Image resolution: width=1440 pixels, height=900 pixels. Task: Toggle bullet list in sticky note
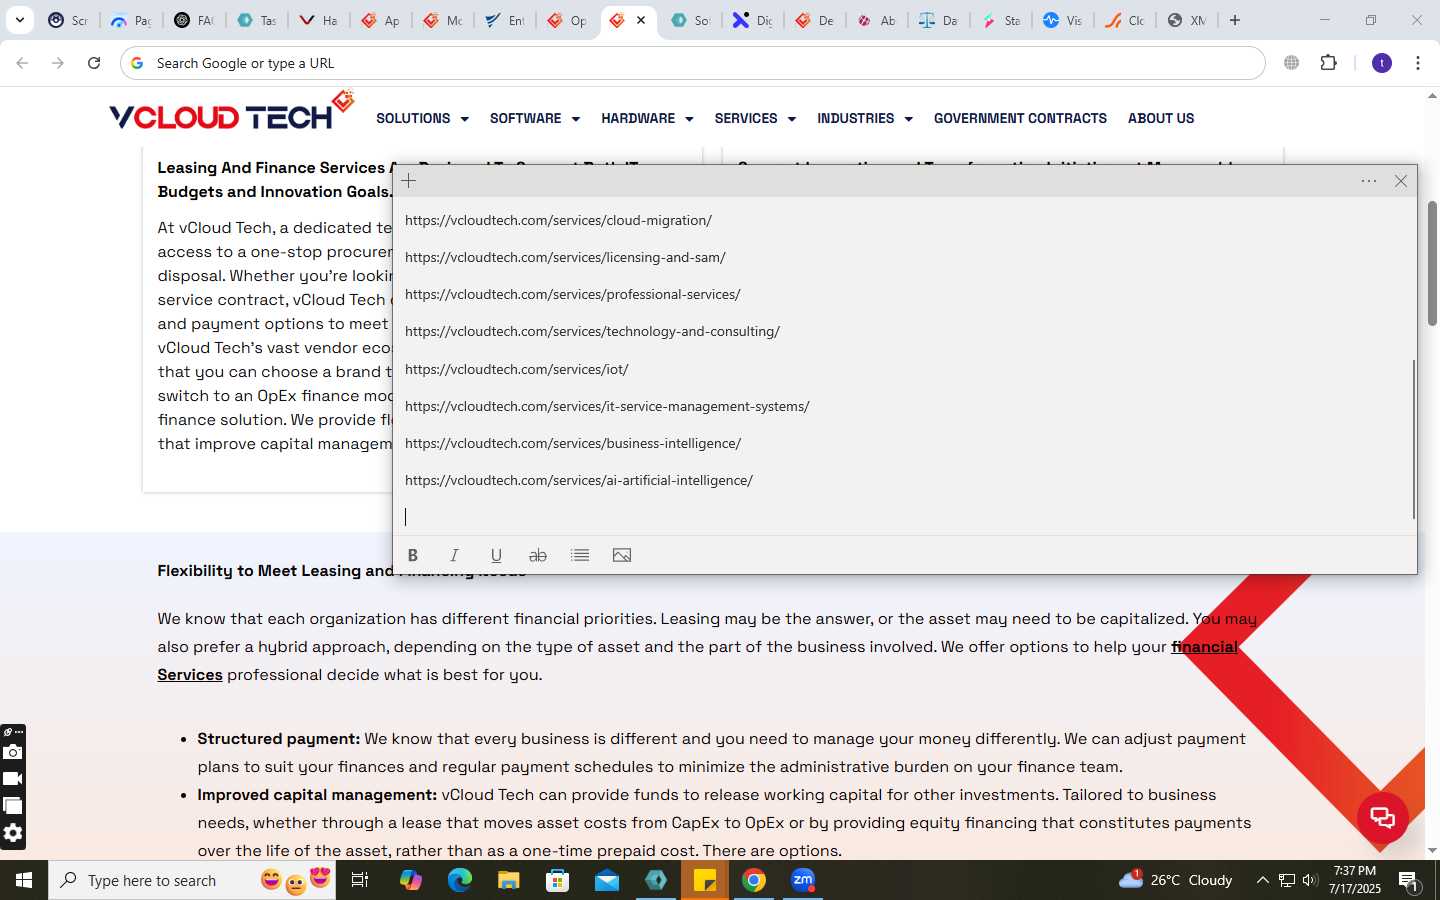[580, 555]
